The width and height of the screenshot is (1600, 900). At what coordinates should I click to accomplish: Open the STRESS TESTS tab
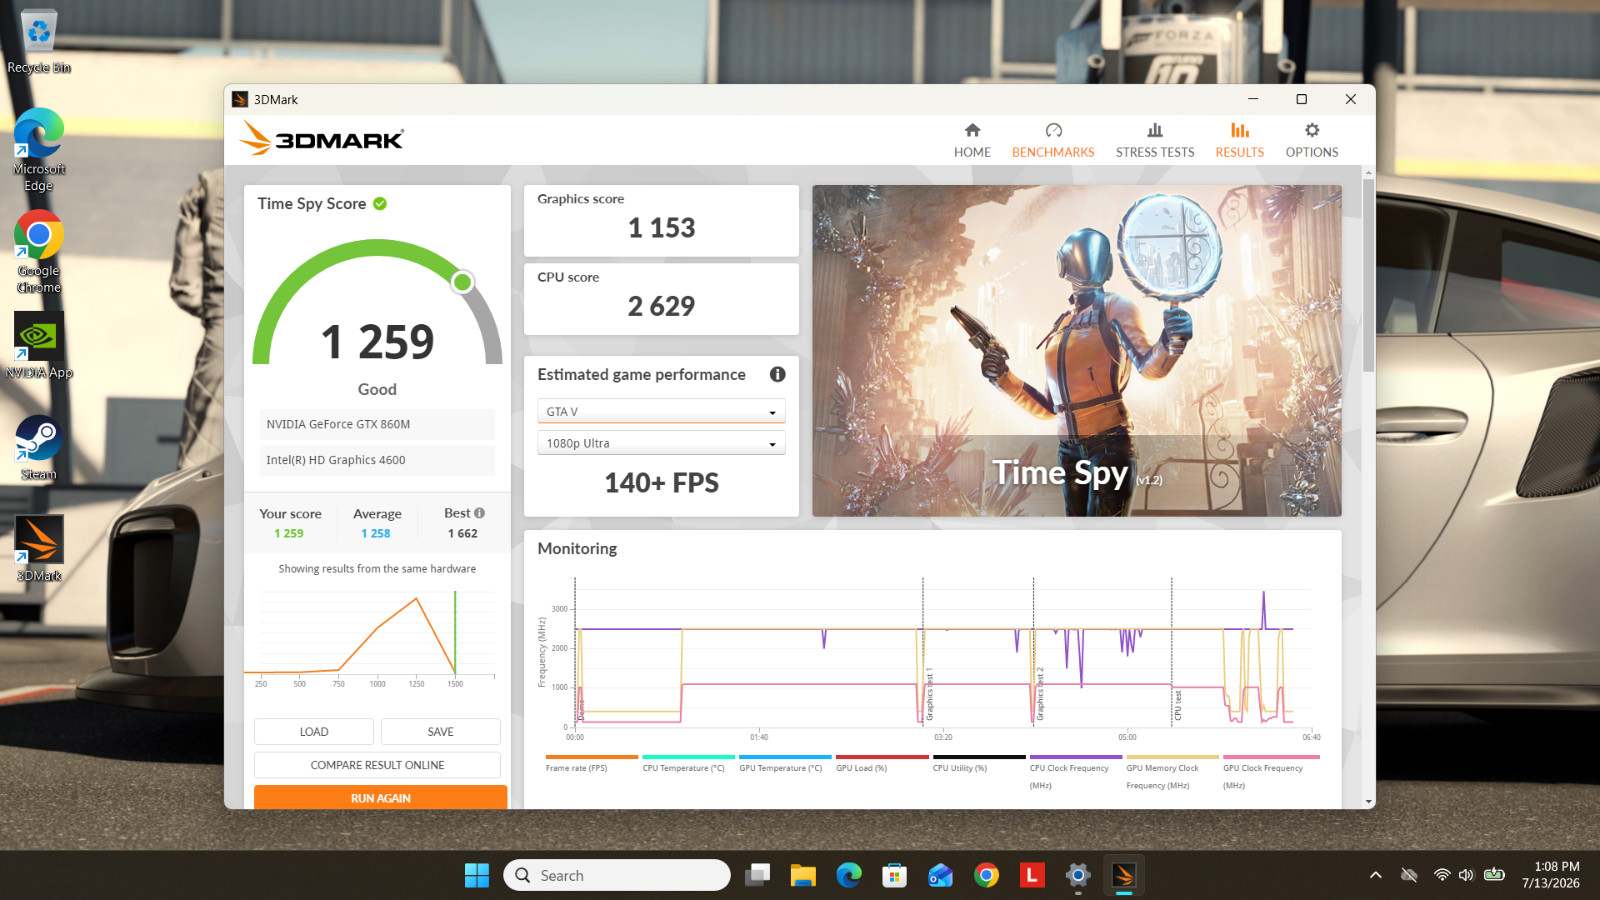point(1155,141)
